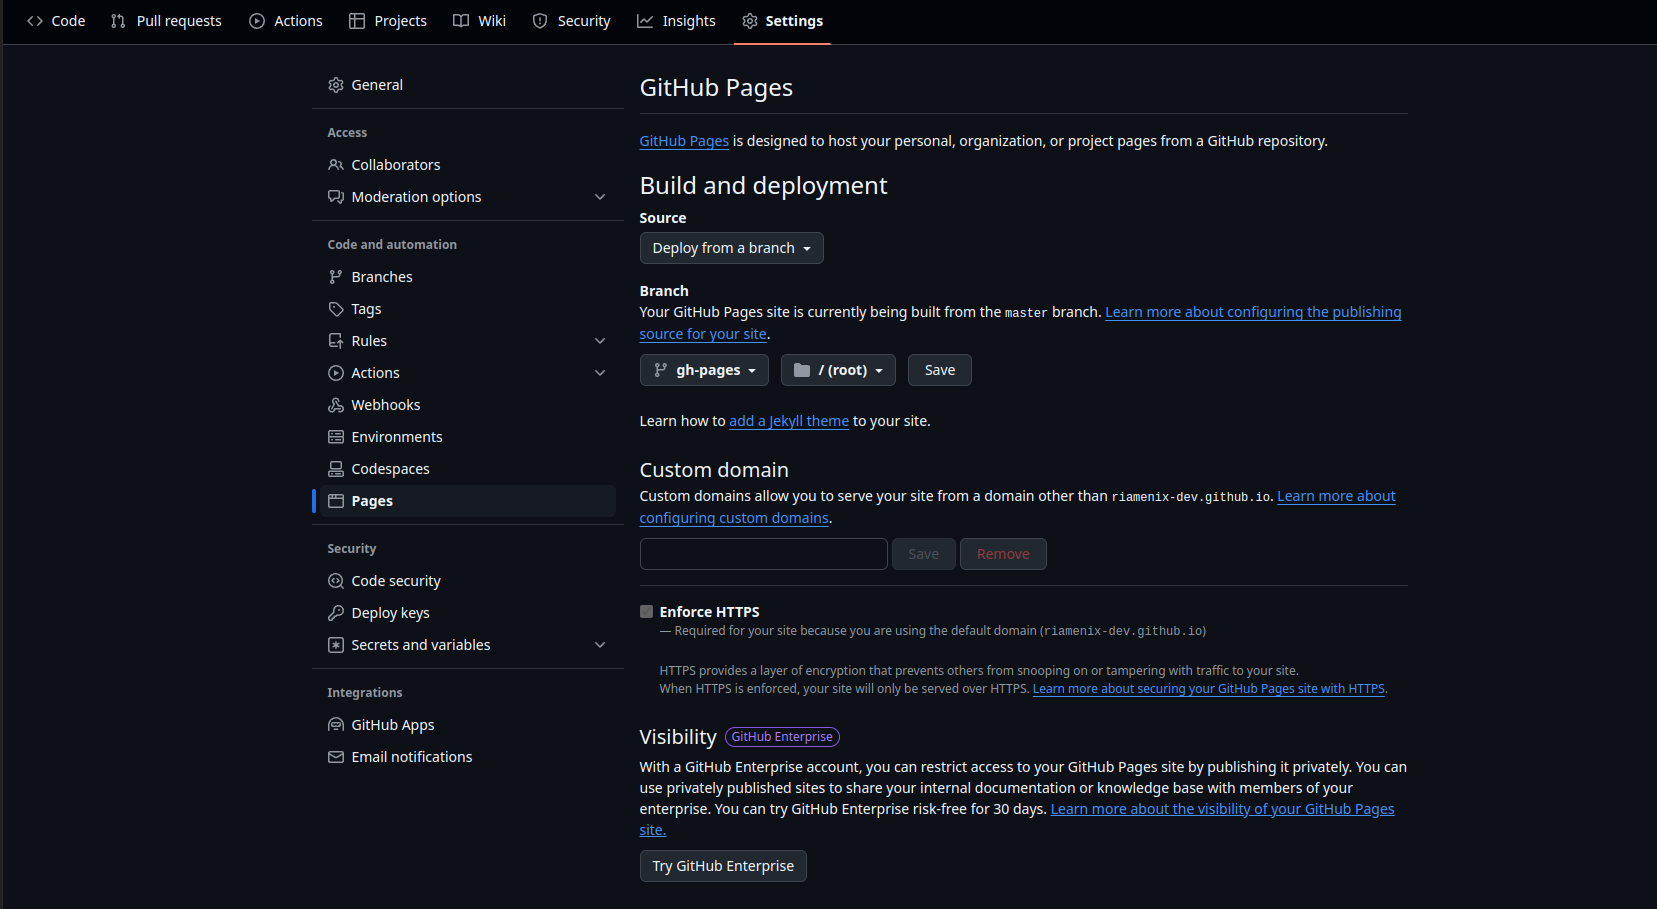
Task: Open Email notifications settings
Action: tap(468, 757)
